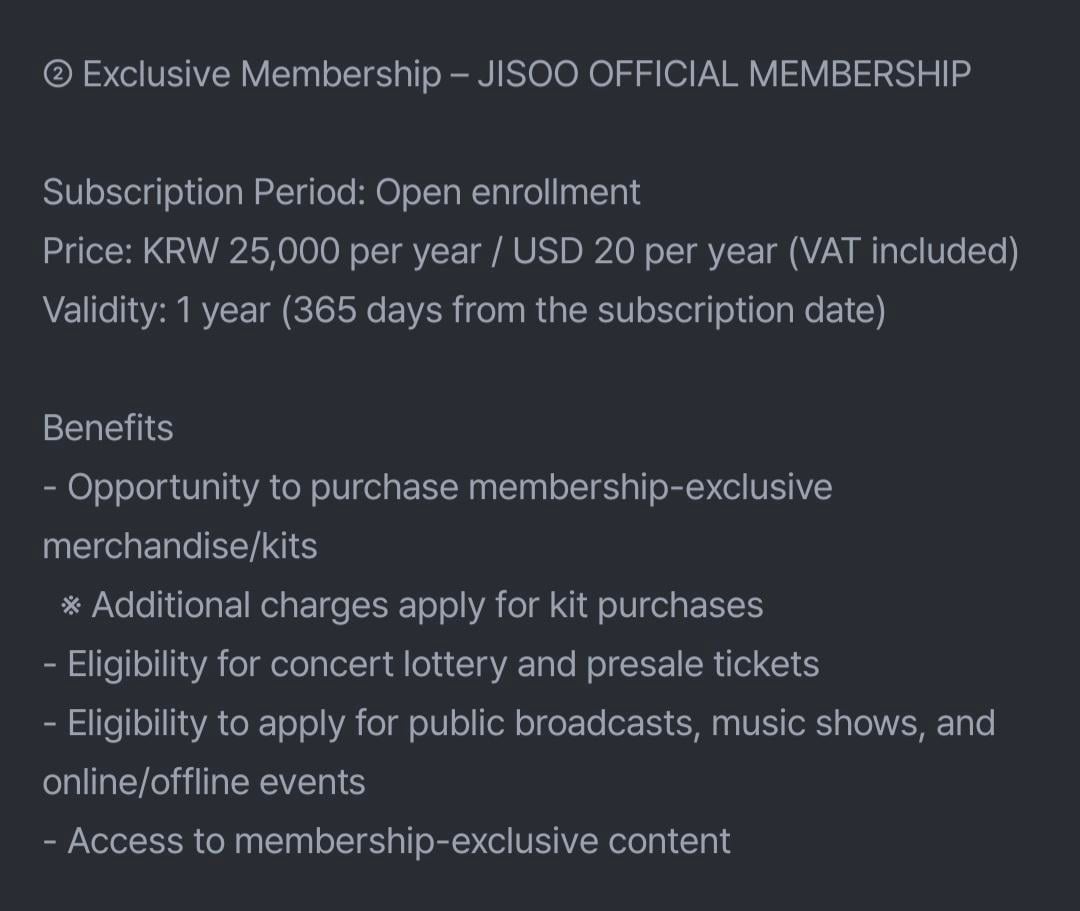This screenshot has width=1080, height=911.
Task: Select the "JISOO OFFICIAL MEMBERSHIP" title text
Action: click(x=723, y=74)
